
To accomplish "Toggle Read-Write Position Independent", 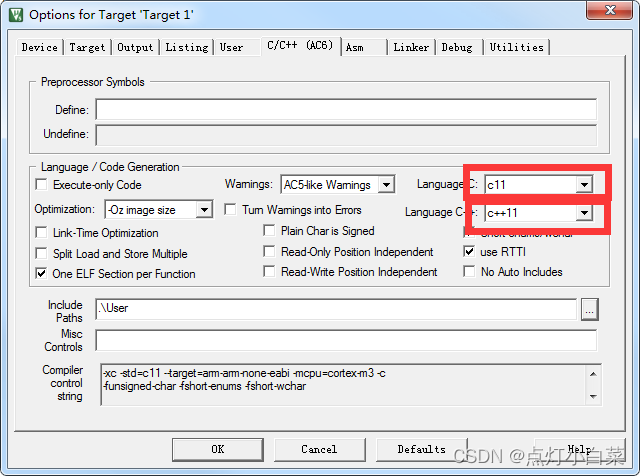I will point(269,271).
